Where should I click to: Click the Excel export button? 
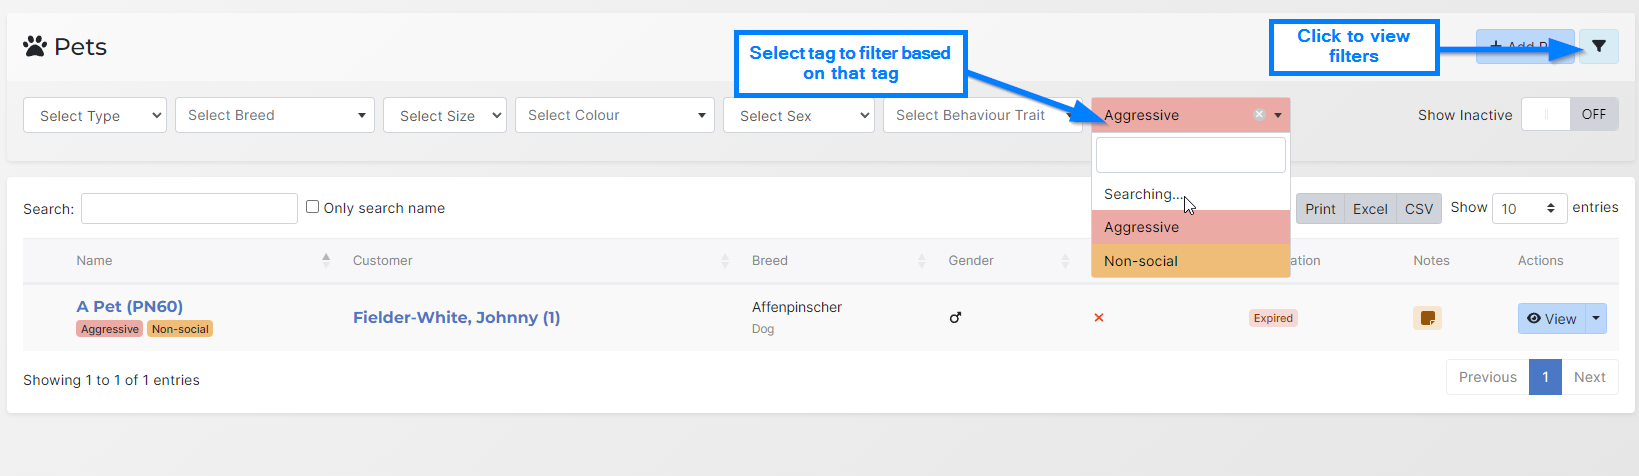(1370, 209)
